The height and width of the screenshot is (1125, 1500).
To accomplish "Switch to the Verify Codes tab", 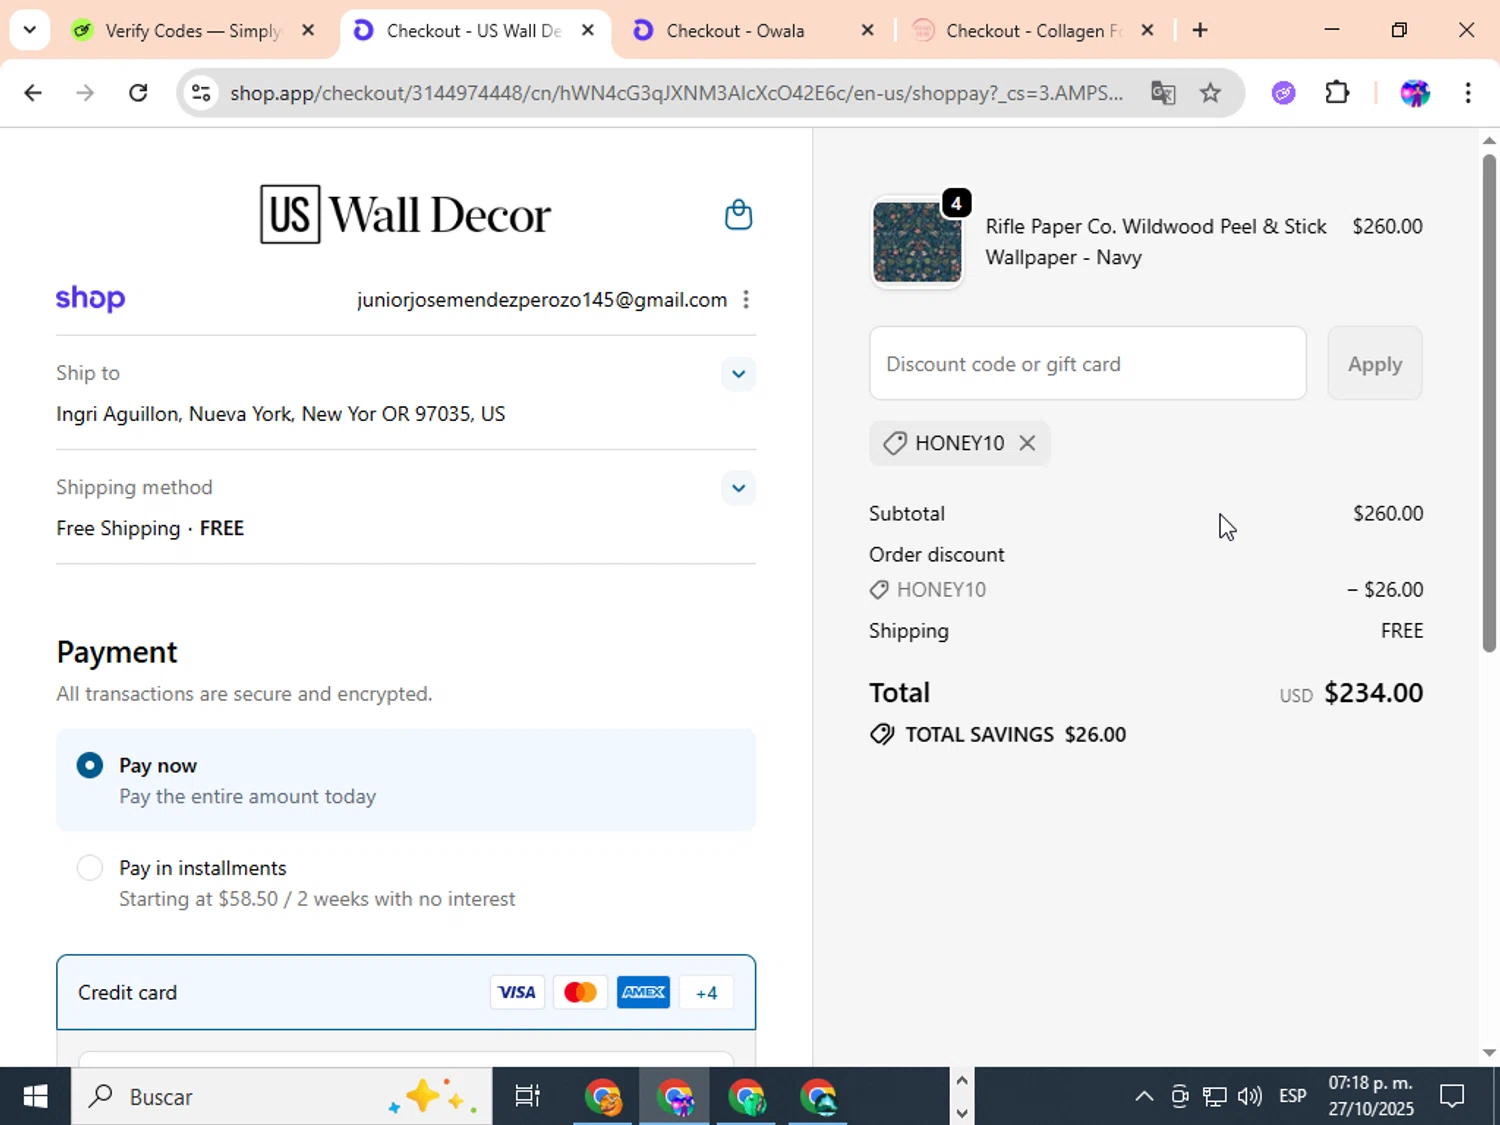I will coord(192,31).
